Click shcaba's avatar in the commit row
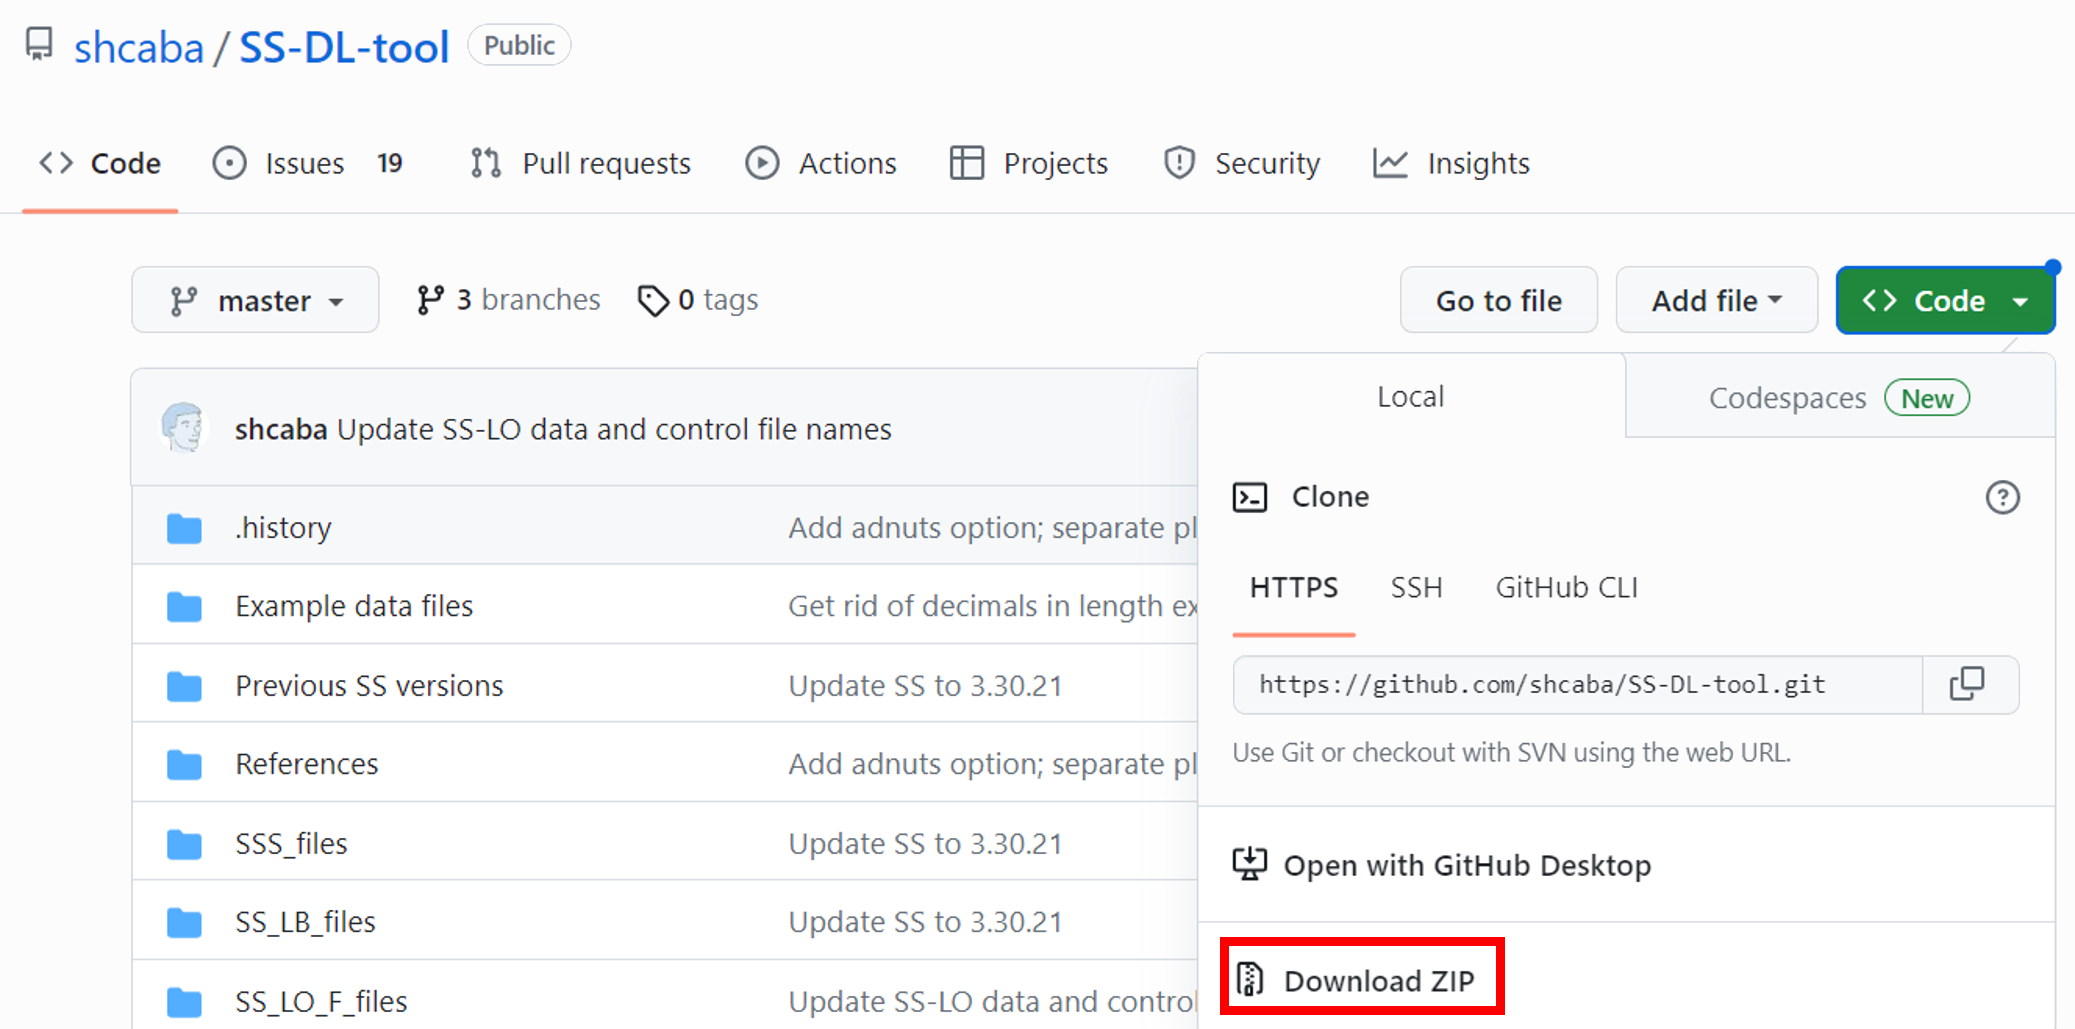The image size is (2075, 1029). tap(184, 428)
